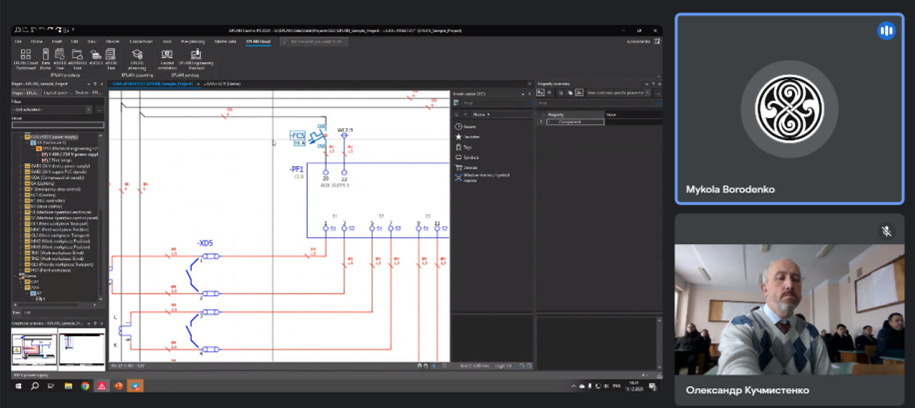Click Insert center favorite star outline button
The width and height of the screenshot is (915, 408).
pyautogui.click(x=456, y=114)
